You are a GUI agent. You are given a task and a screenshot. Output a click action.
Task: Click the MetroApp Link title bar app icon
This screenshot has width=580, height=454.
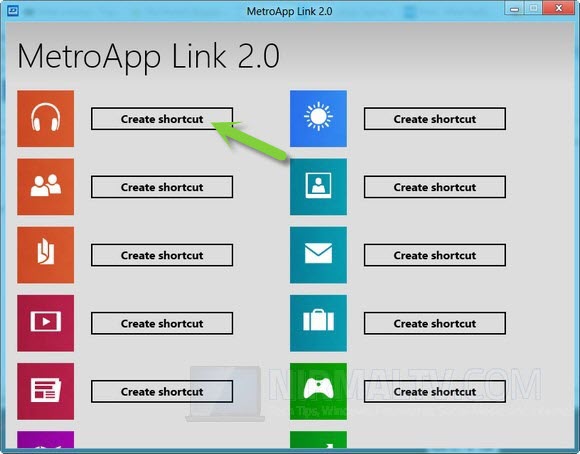point(13,10)
